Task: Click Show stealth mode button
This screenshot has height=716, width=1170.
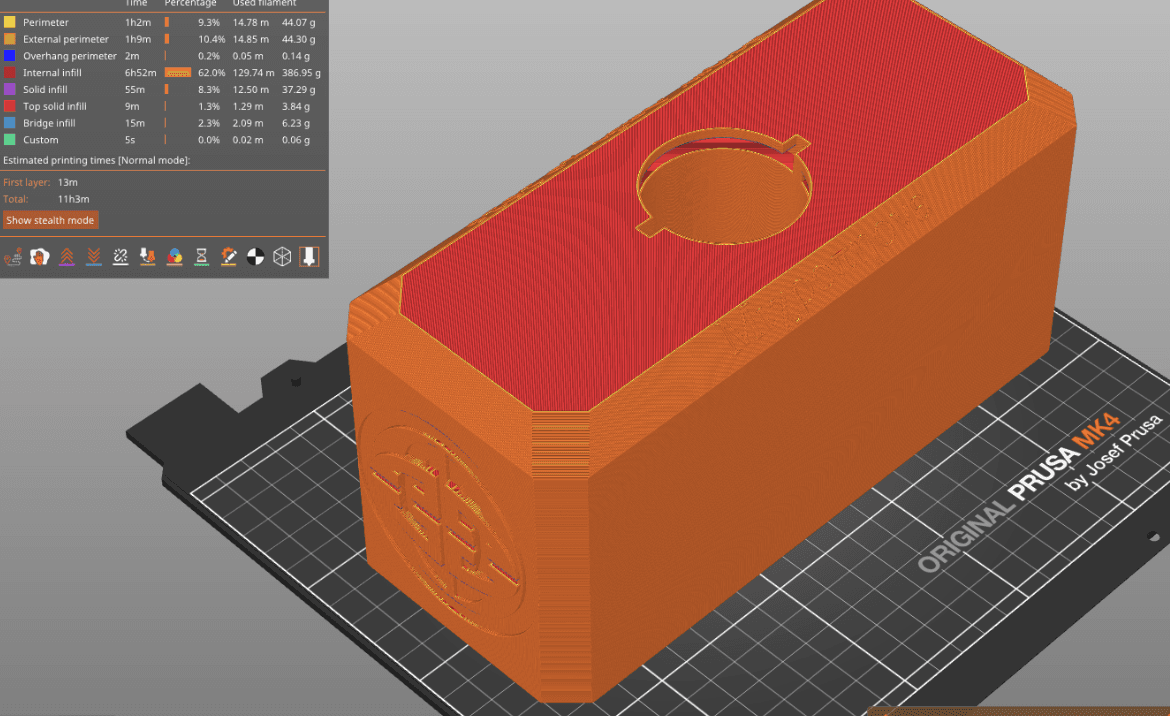Action: [x=50, y=220]
